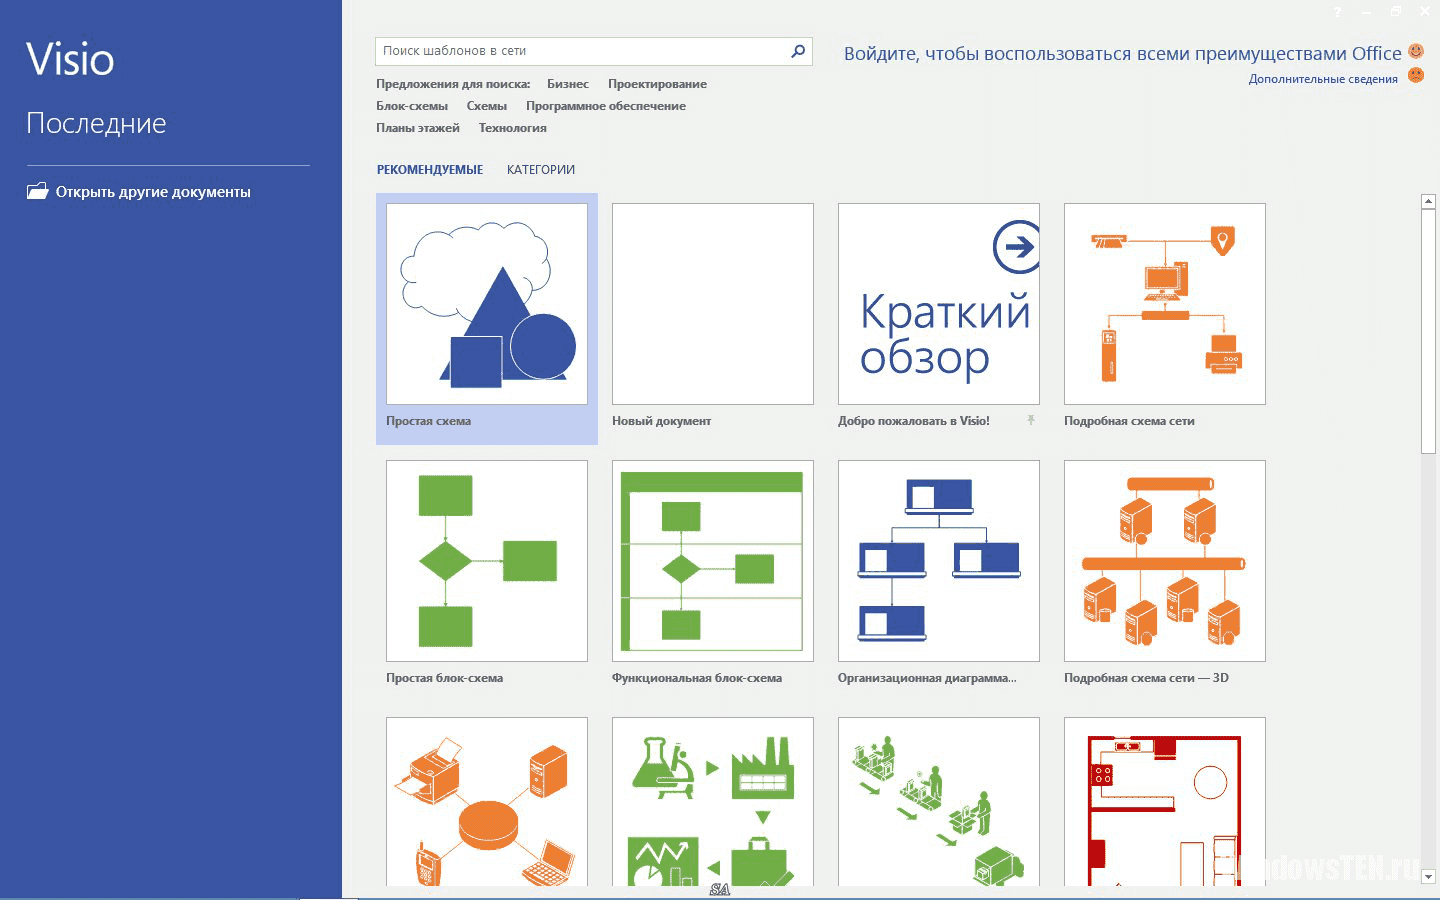Select the Технология search suggestion
1440x900 pixels.
[513, 128]
